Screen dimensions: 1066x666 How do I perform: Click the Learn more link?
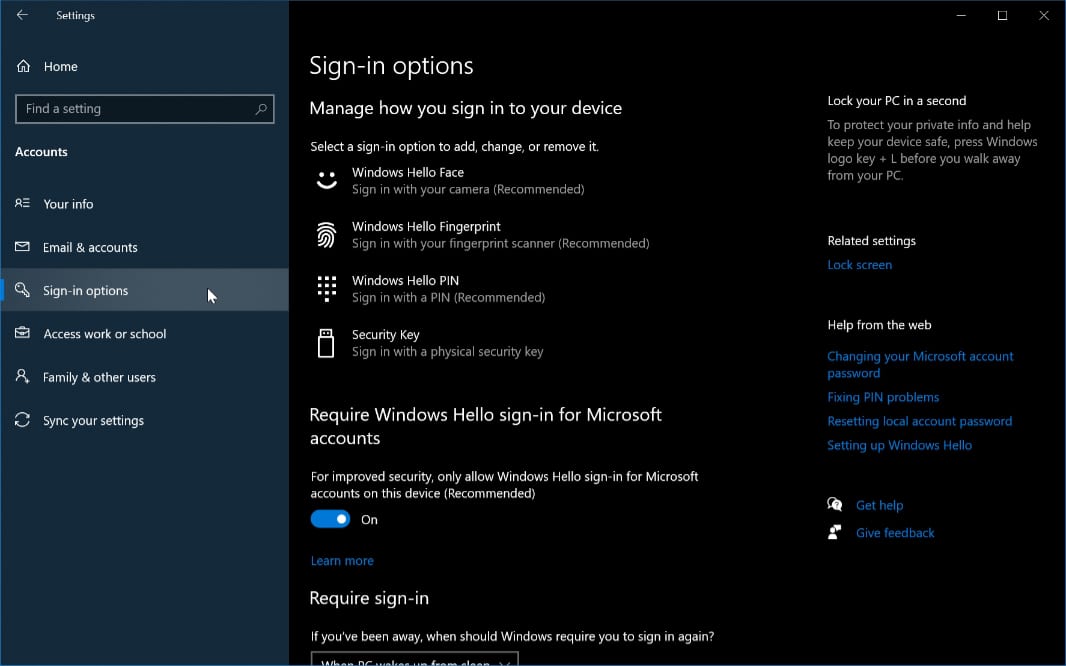[342, 561]
